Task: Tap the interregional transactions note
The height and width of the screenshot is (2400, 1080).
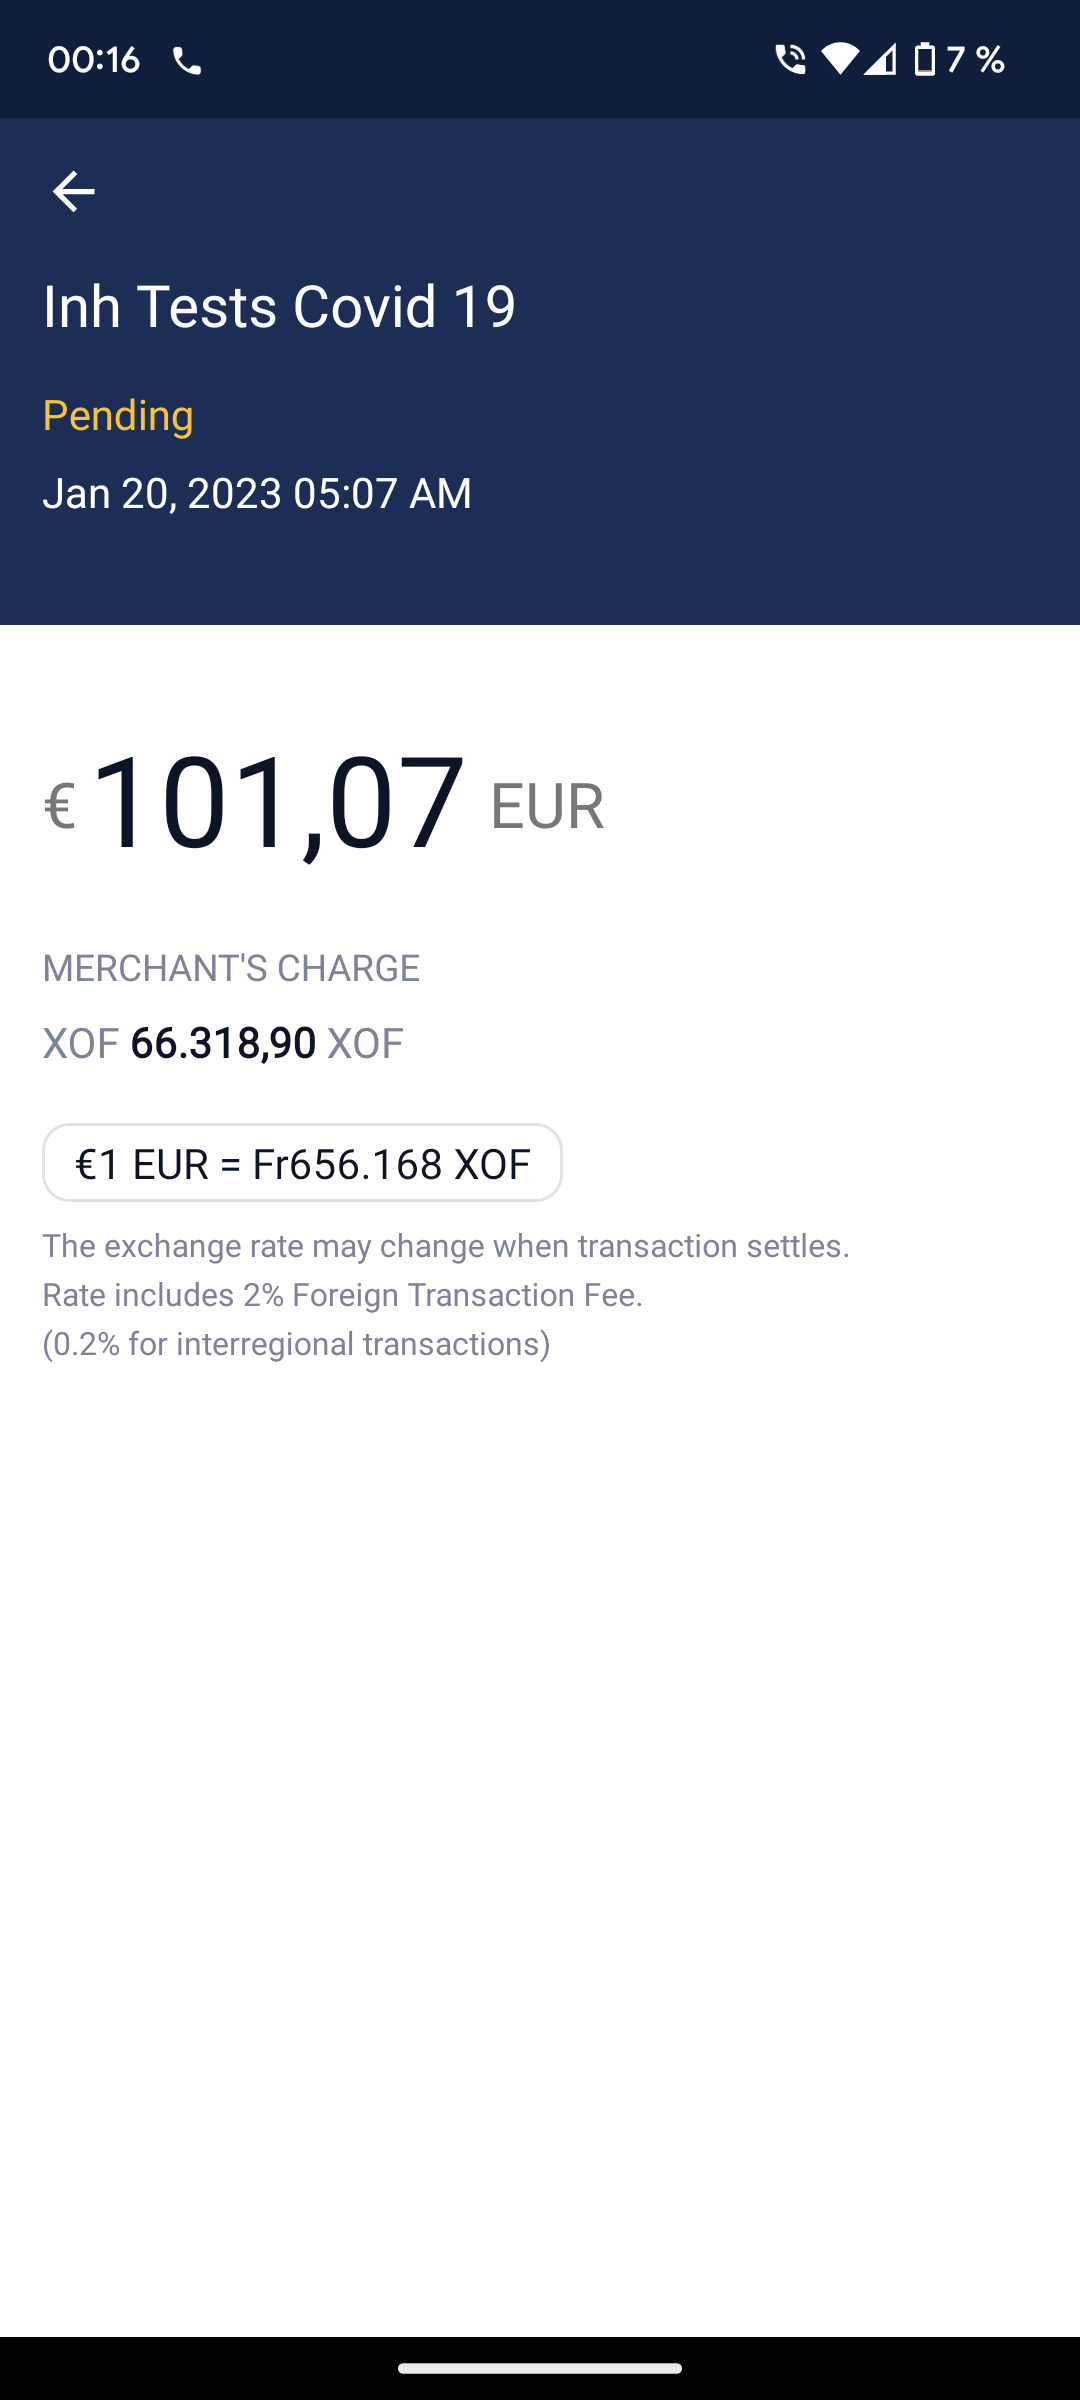Action: coord(296,1344)
